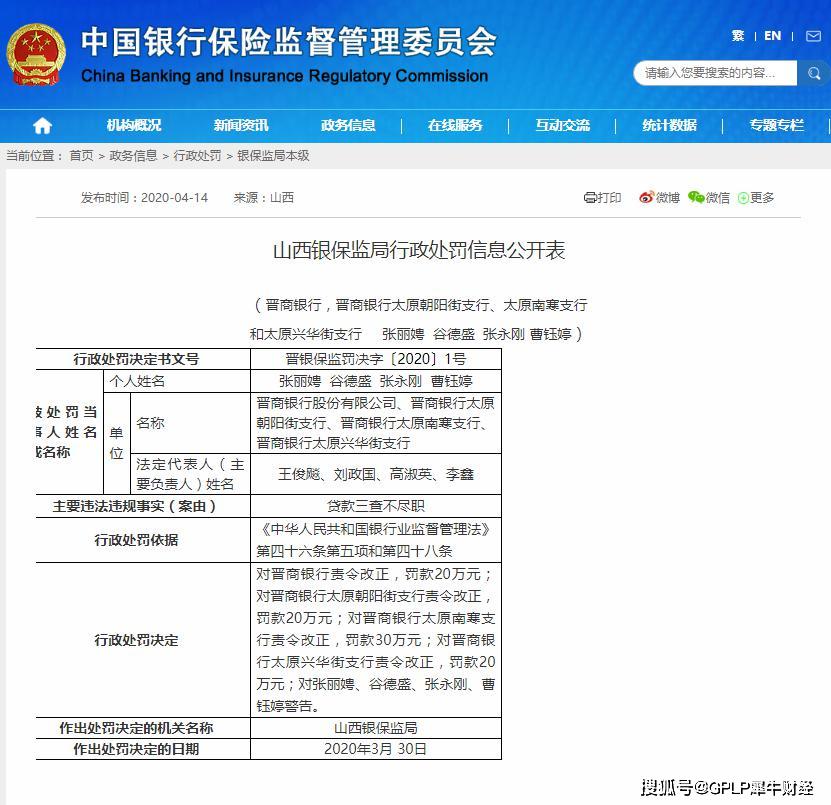Switch to traditional Chinese (繁)
The image size is (831, 805).
(737, 36)
